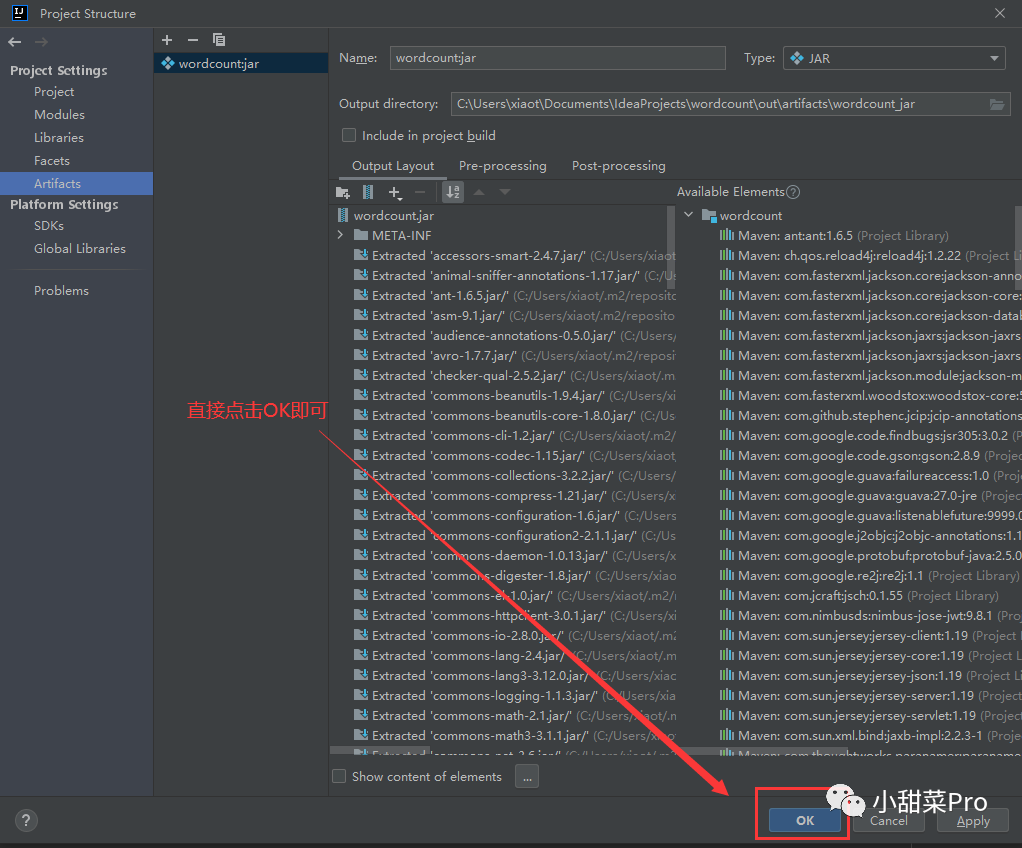
Task: Switch to Output Layout tab
Action: point(393,166)
